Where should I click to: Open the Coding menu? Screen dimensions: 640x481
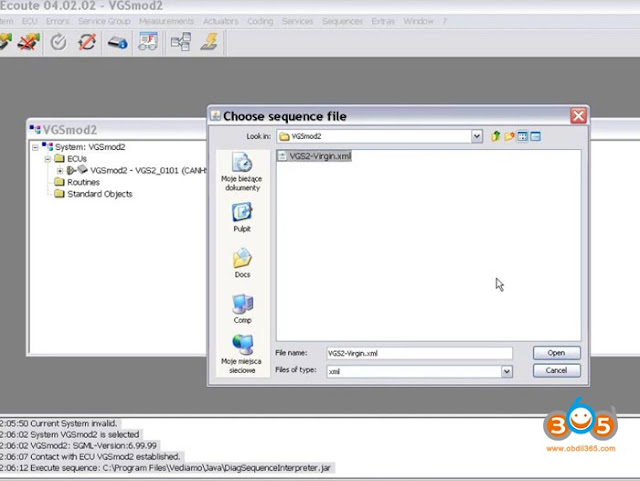(x=260, y=21)
